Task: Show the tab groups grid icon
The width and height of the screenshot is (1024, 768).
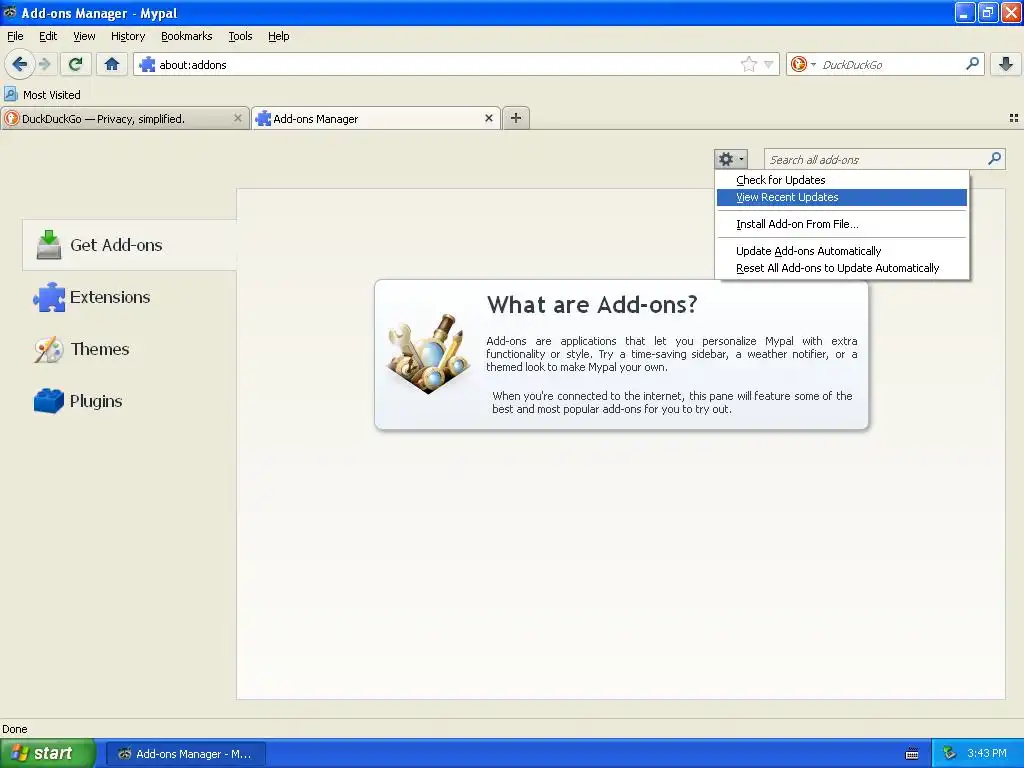Action: (1014, 118)
